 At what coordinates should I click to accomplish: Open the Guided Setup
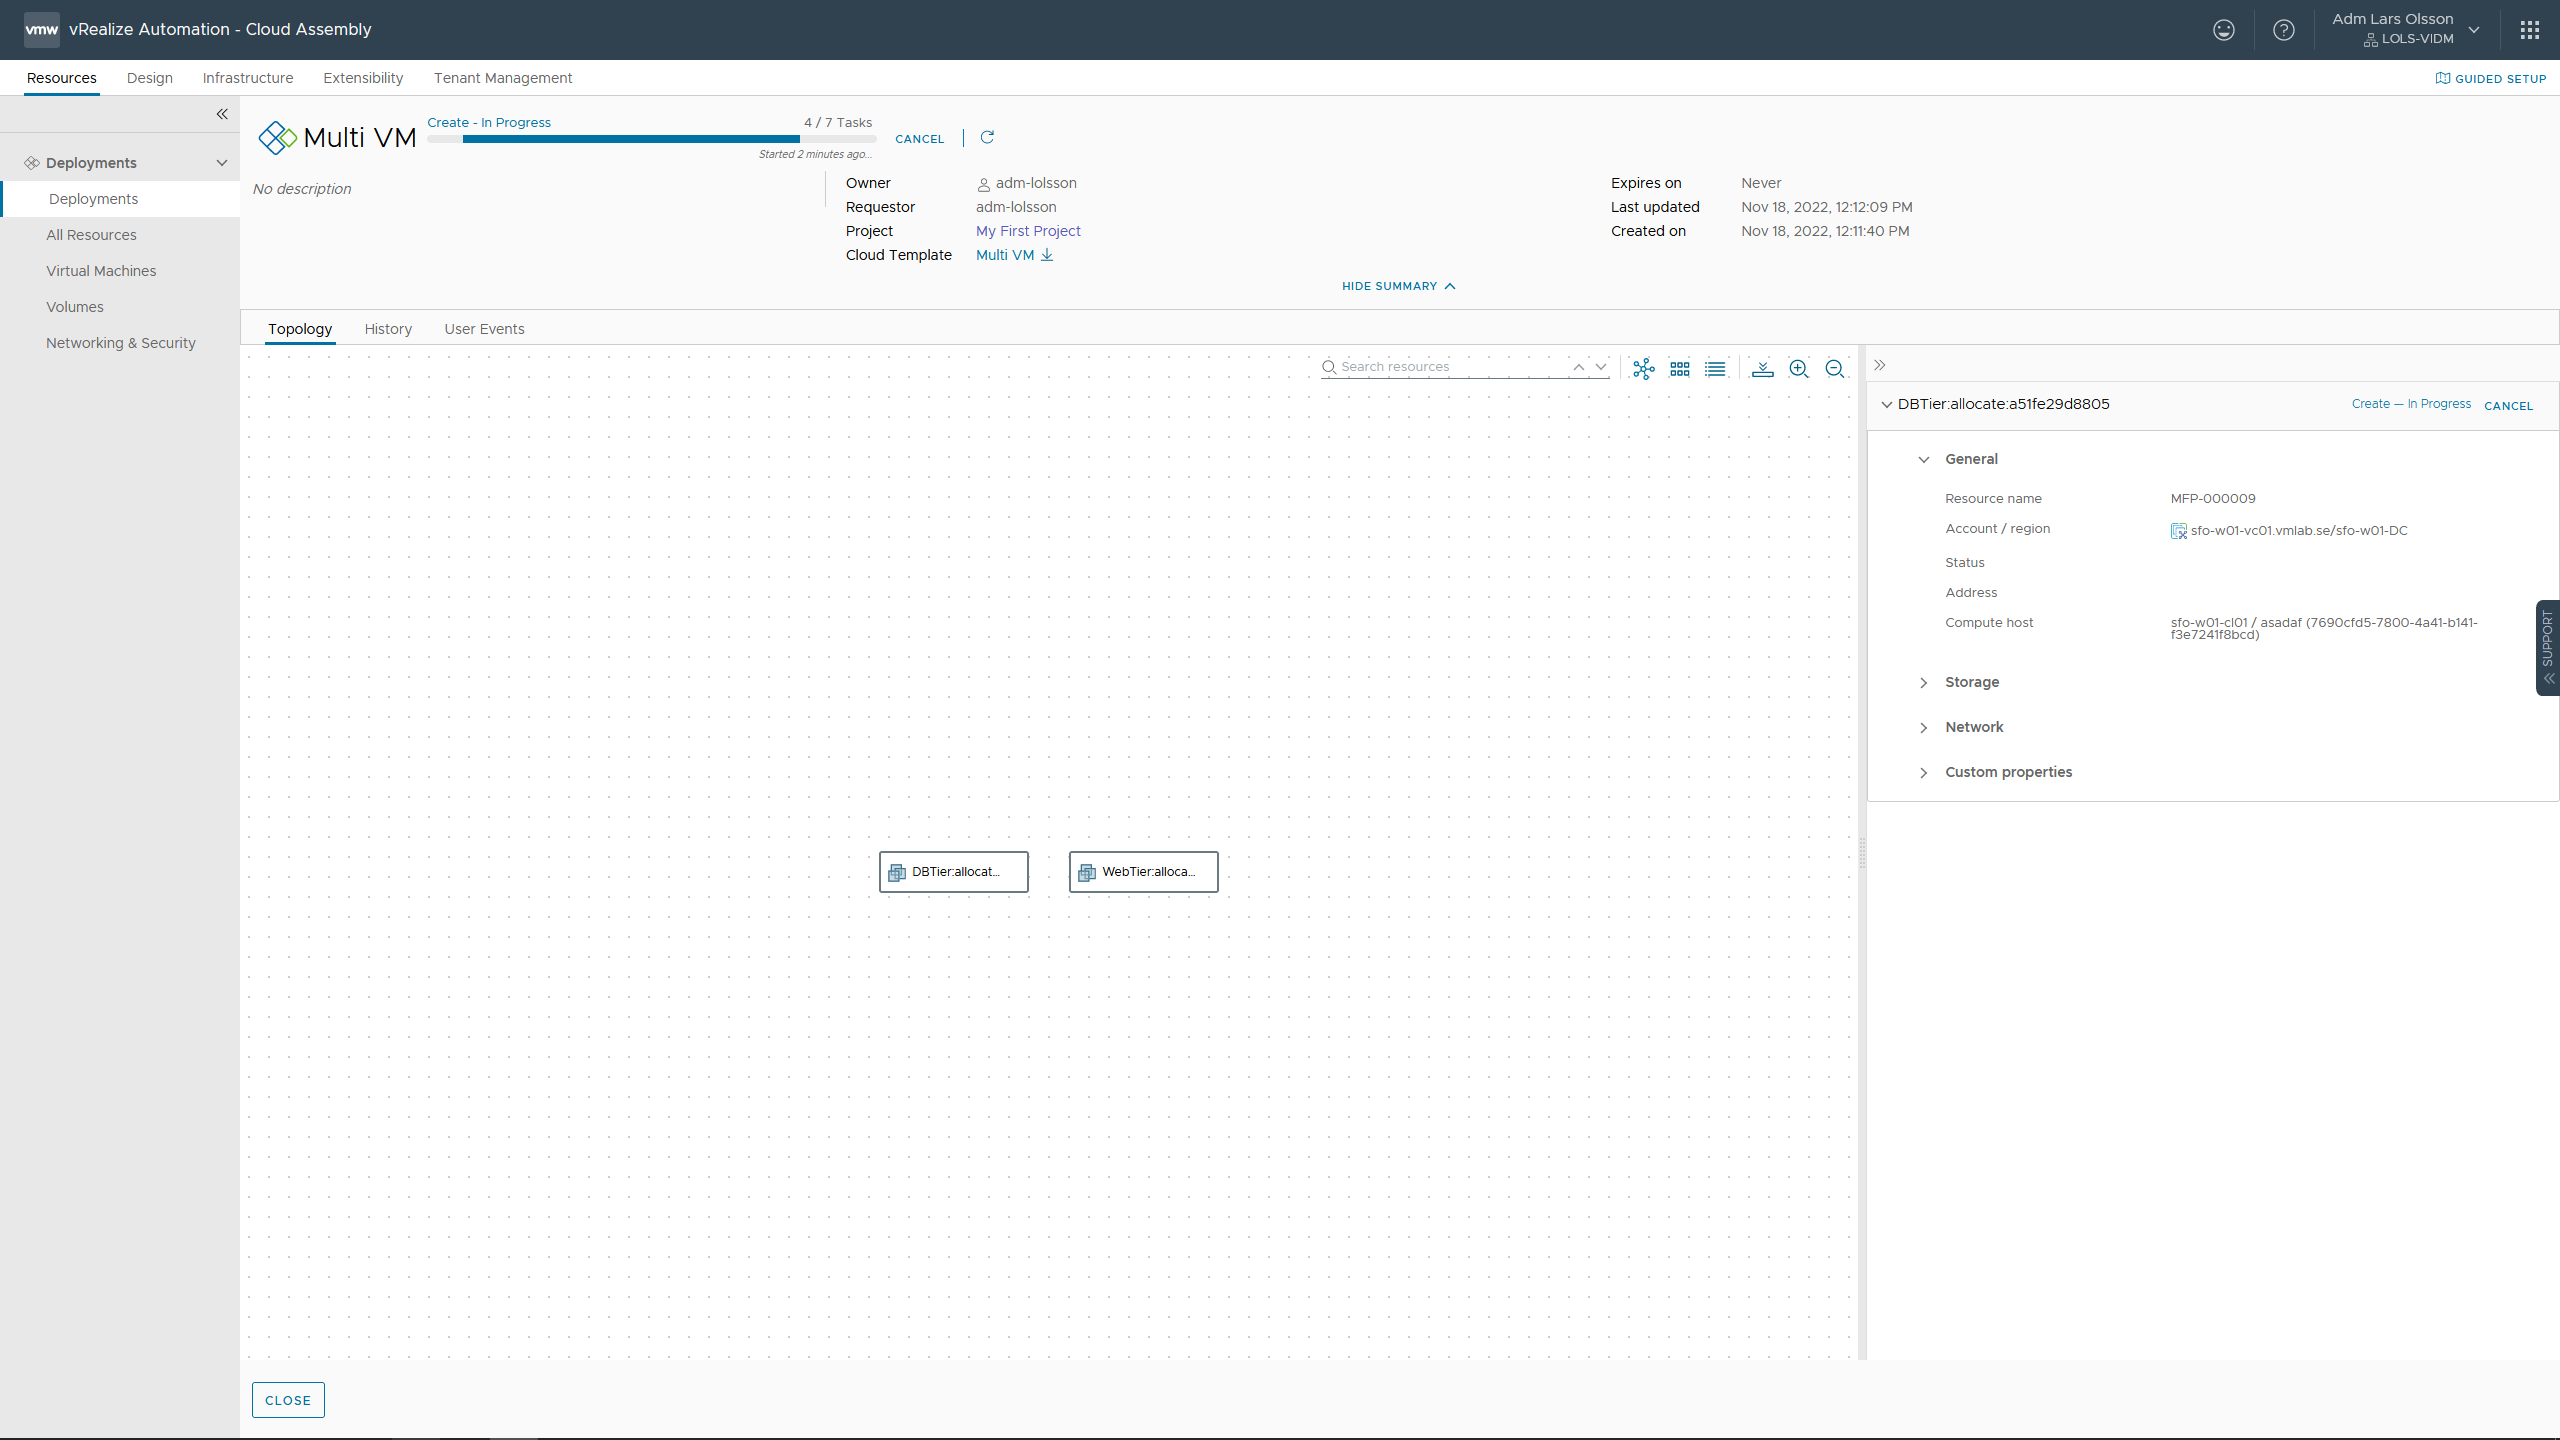point(2491,78)
